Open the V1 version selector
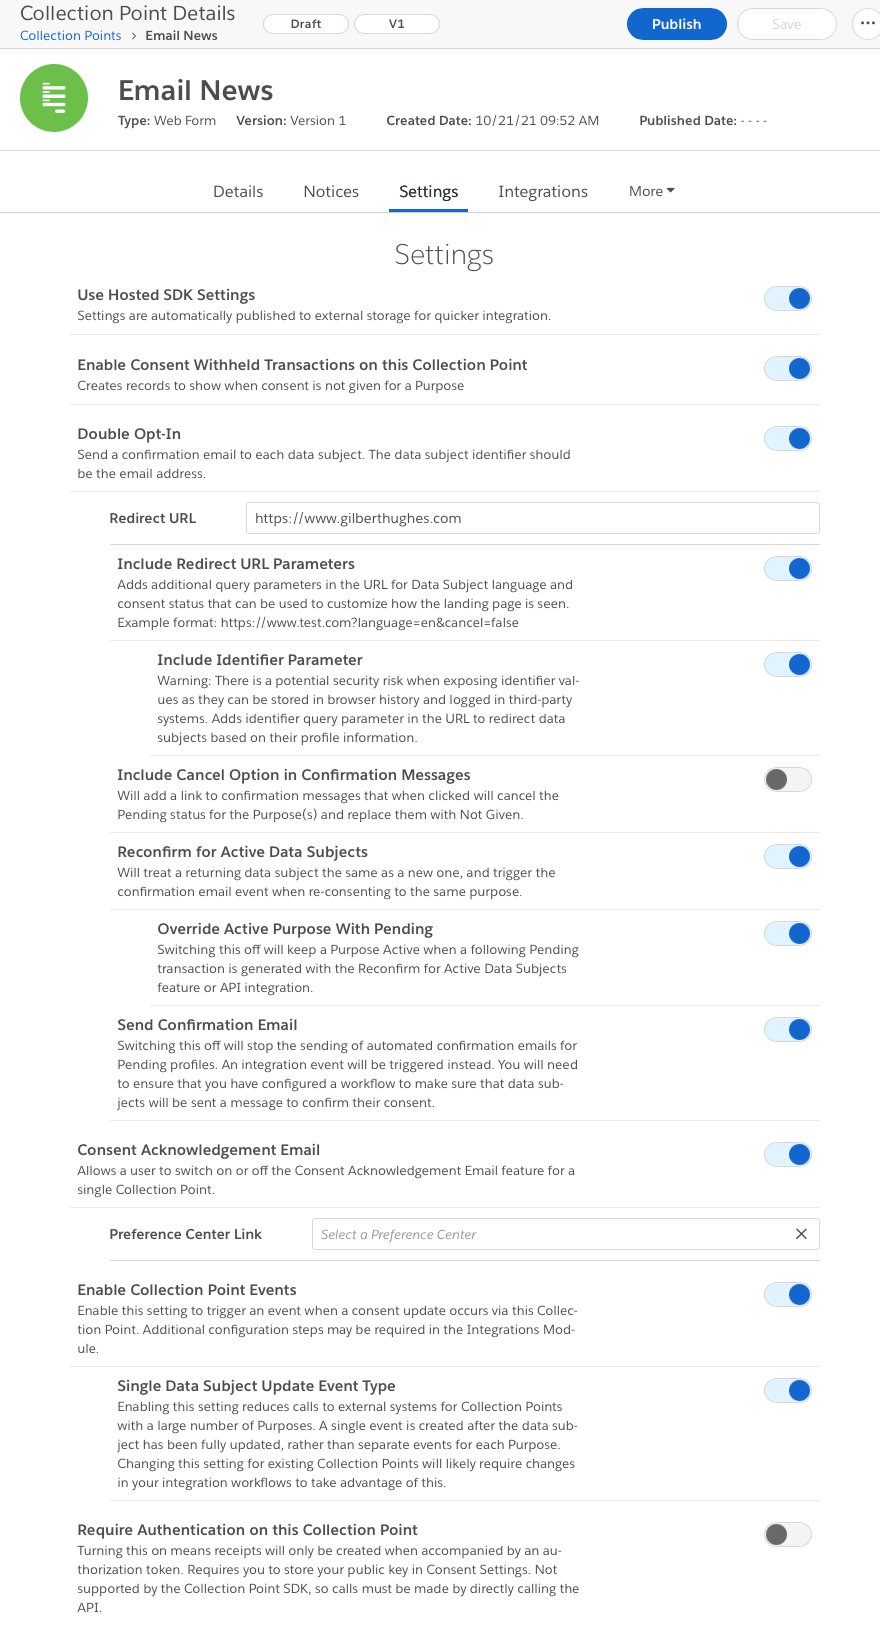 coord(397,24)
